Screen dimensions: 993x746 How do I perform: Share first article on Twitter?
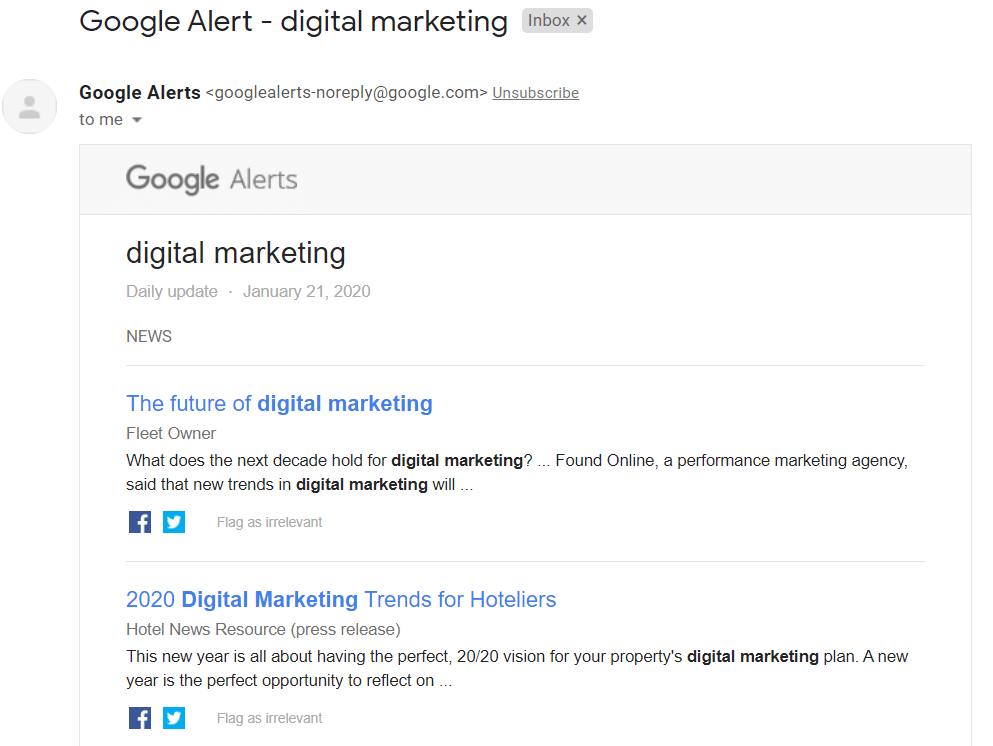click(x=174, y=521)
